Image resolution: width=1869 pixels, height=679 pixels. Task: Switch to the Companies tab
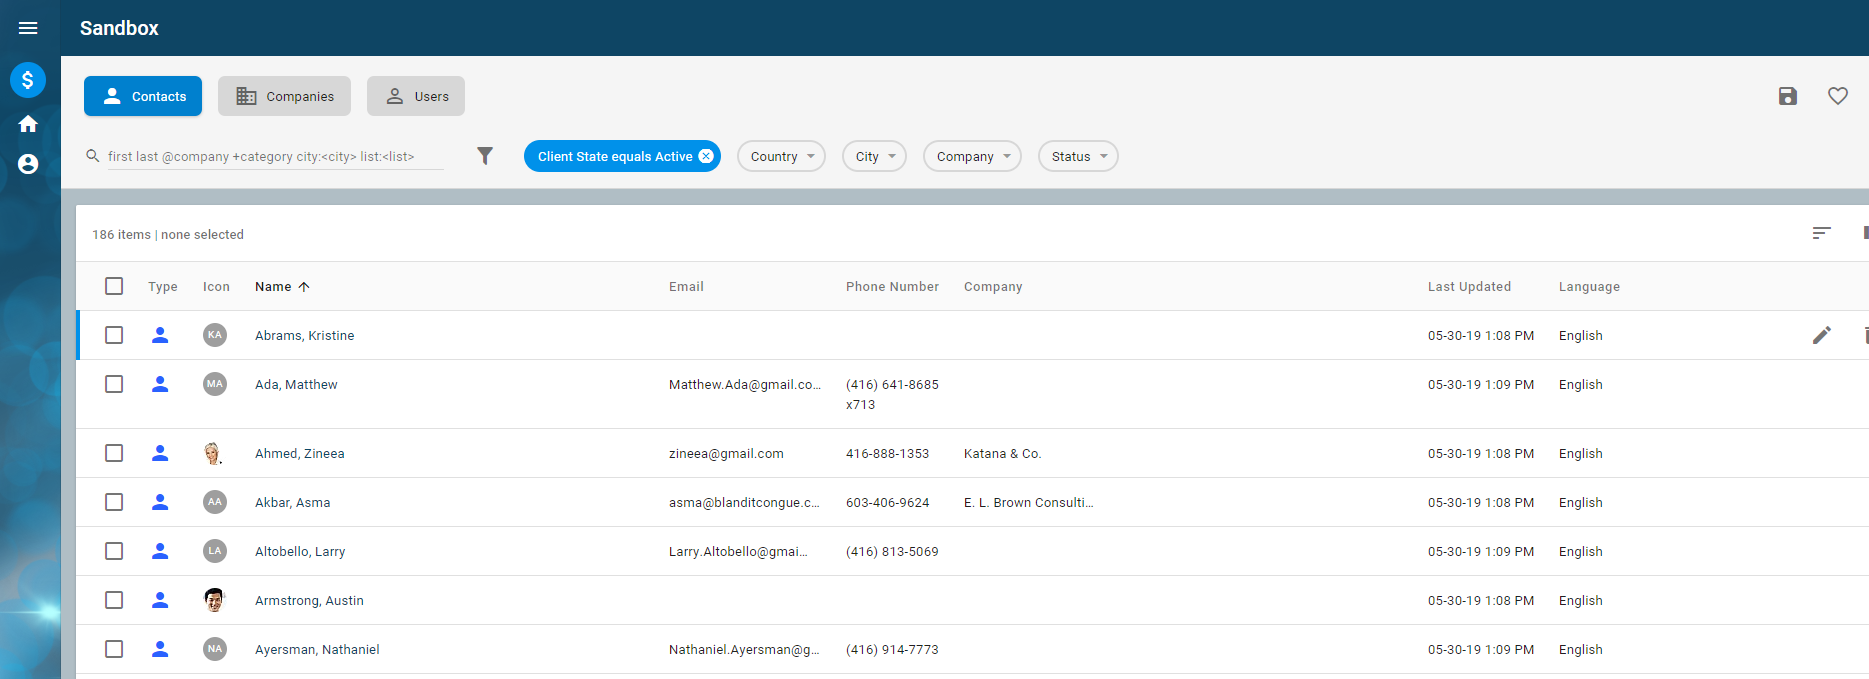click(284, 96)
